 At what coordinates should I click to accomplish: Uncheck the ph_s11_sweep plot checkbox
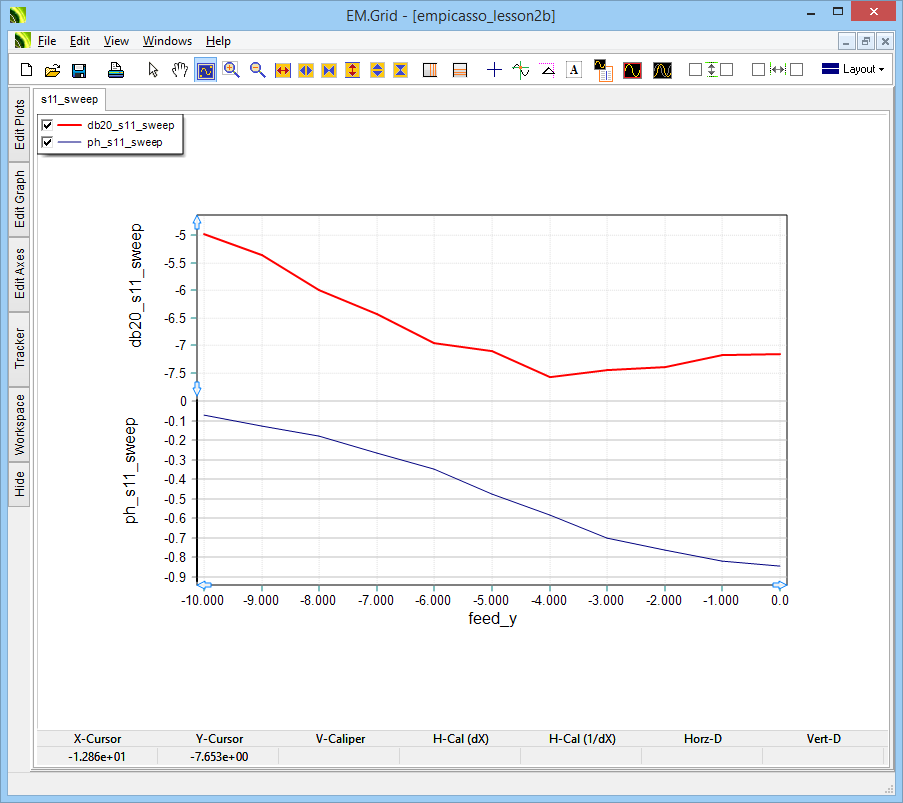coord(47,143)
